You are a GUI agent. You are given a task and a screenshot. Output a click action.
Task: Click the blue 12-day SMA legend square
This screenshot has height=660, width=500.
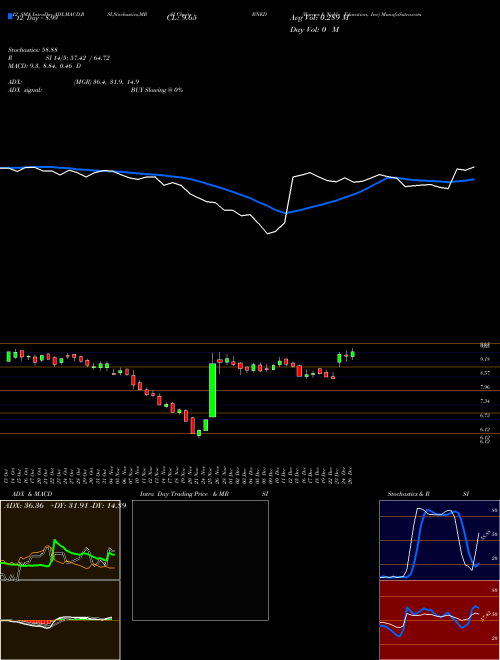pyautogui.click(x=11, y=16)
